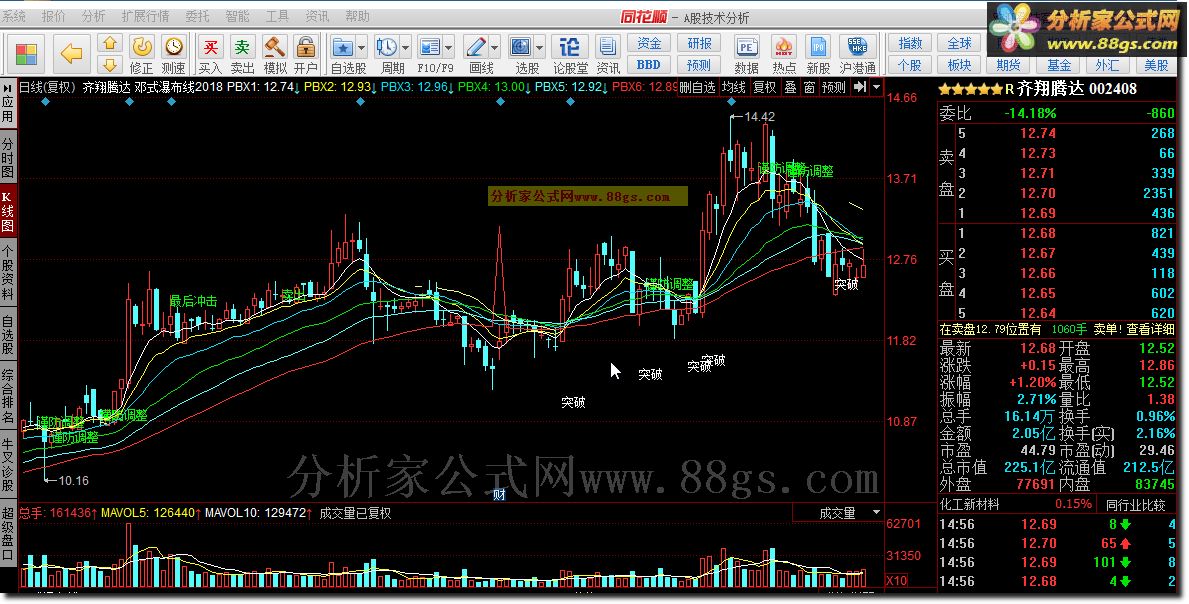Click the down arrow toolbar icon
1189x604 pixels.
[x=110, y=64]
